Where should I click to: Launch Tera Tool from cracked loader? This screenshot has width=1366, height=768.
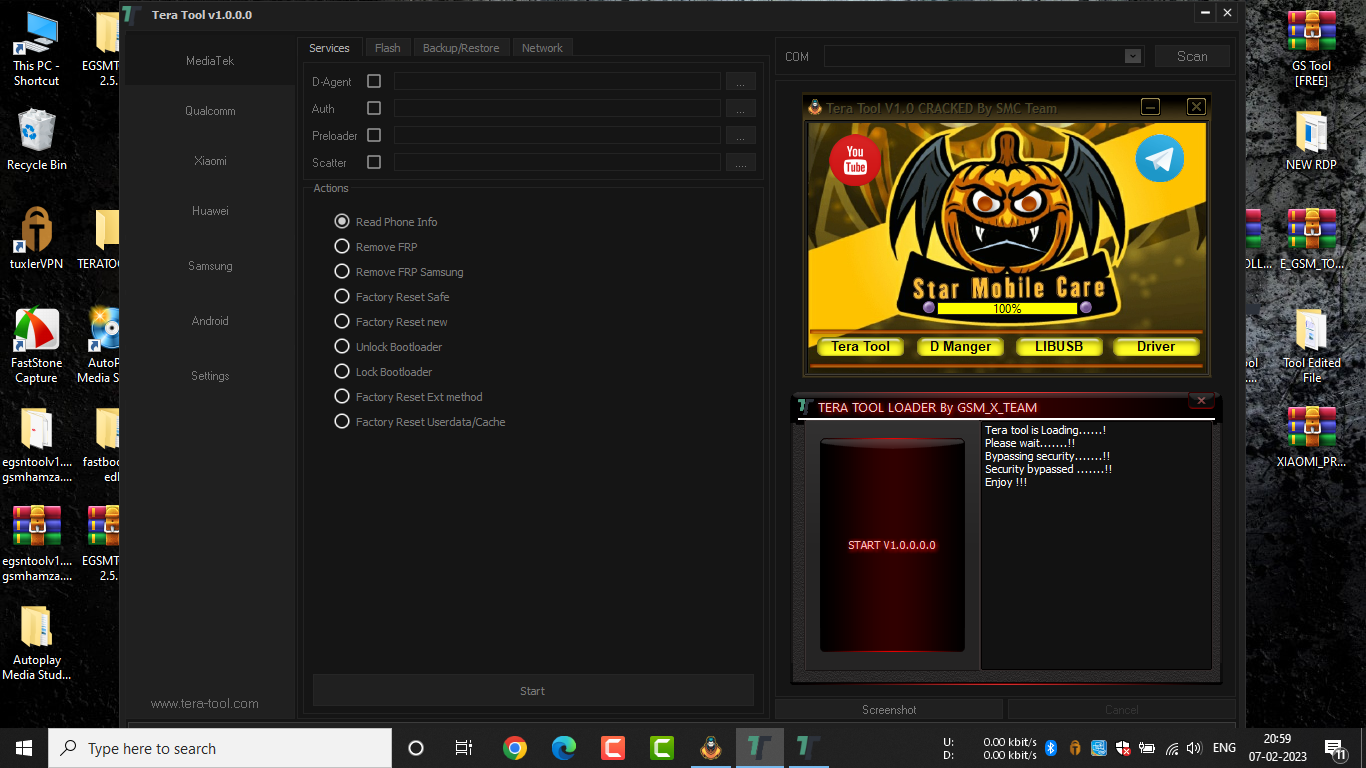click(x=860, y=347)
